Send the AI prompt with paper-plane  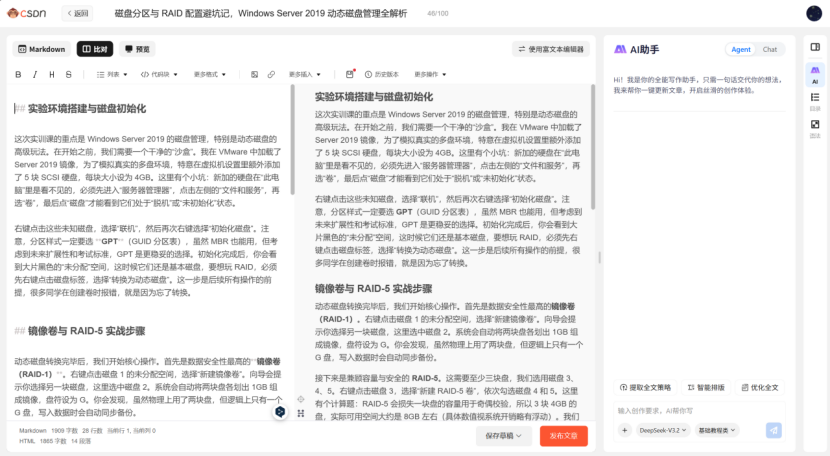[773, 431]
